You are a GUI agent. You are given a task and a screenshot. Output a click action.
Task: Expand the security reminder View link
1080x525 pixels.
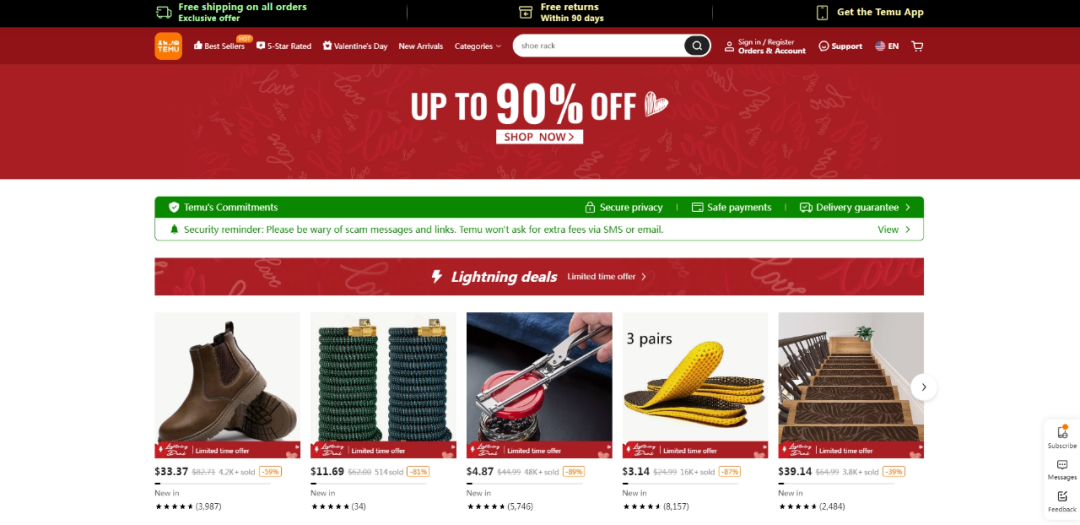894,229
